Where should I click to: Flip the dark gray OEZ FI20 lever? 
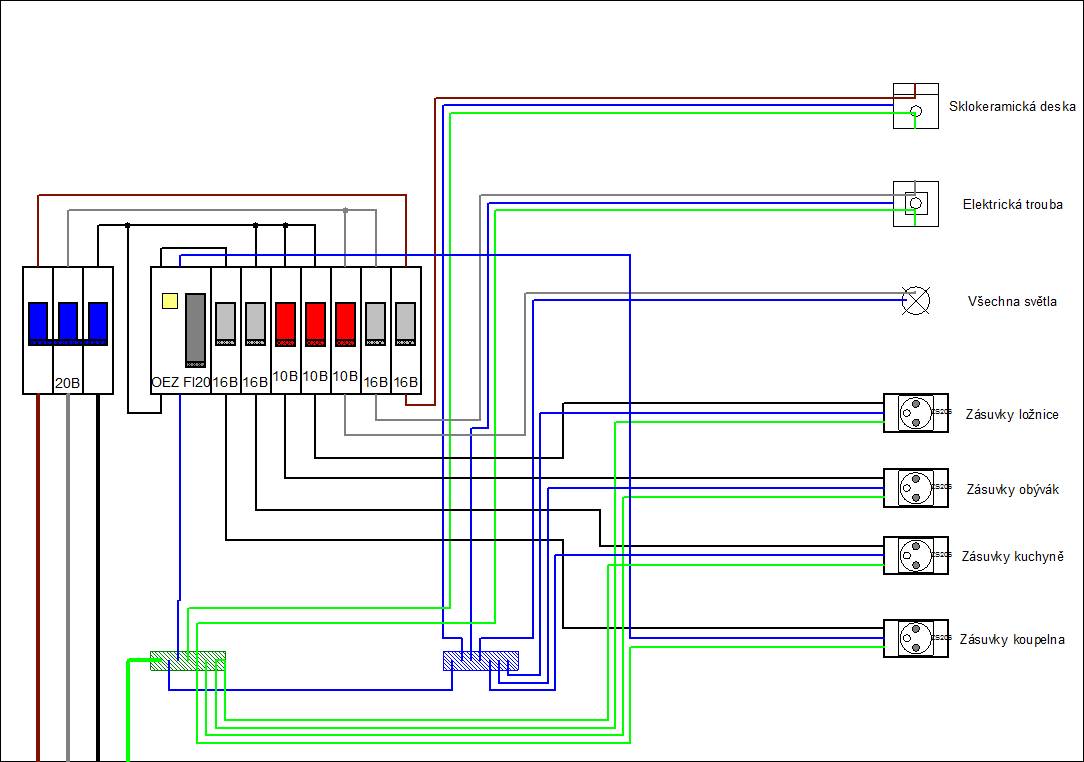coord(196,331)
